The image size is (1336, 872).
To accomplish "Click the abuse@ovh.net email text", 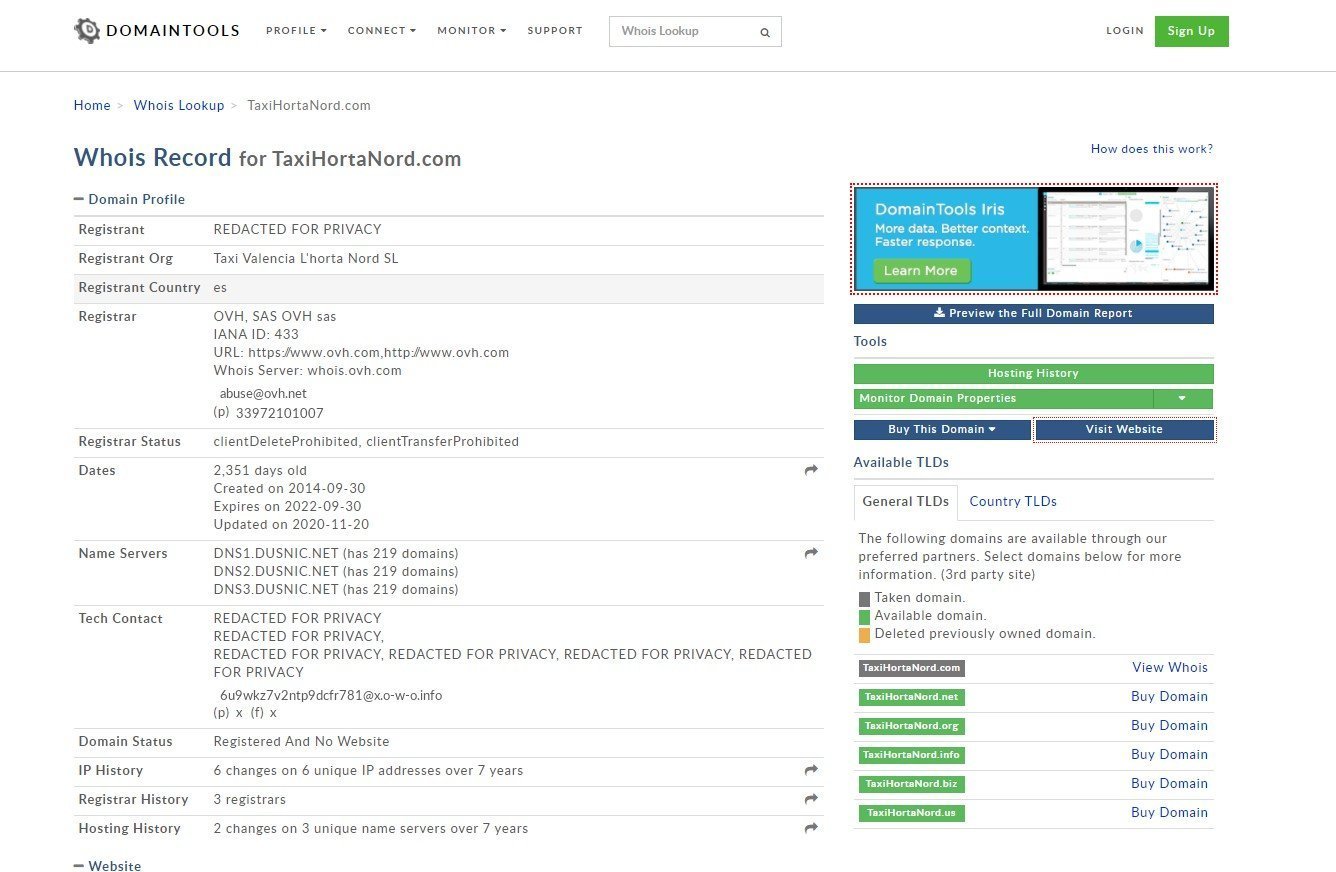I will (x=263, y=393).
